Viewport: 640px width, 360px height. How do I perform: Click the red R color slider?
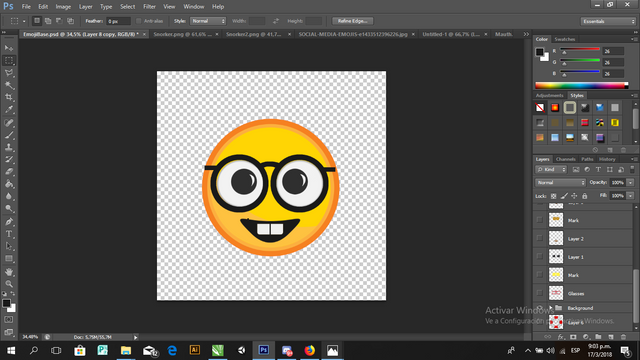pyautogui.click(x=580, y=50)
